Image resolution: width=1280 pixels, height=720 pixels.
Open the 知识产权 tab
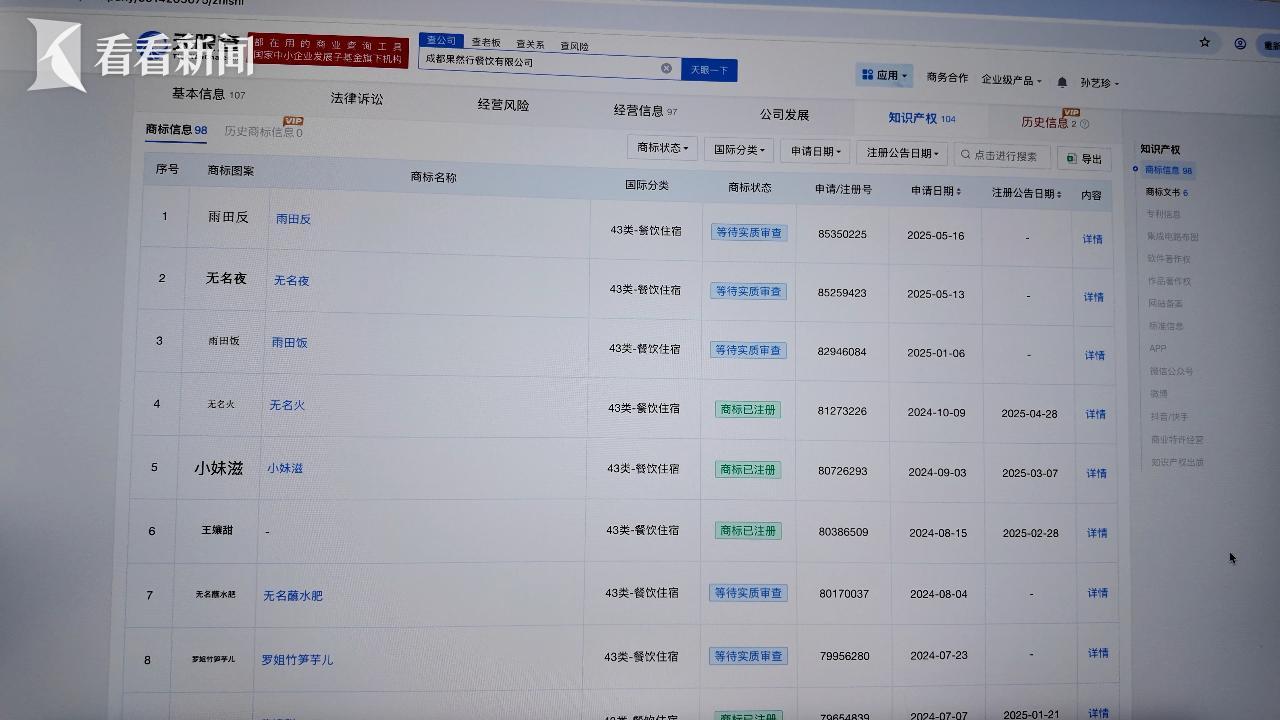point(921,118)
